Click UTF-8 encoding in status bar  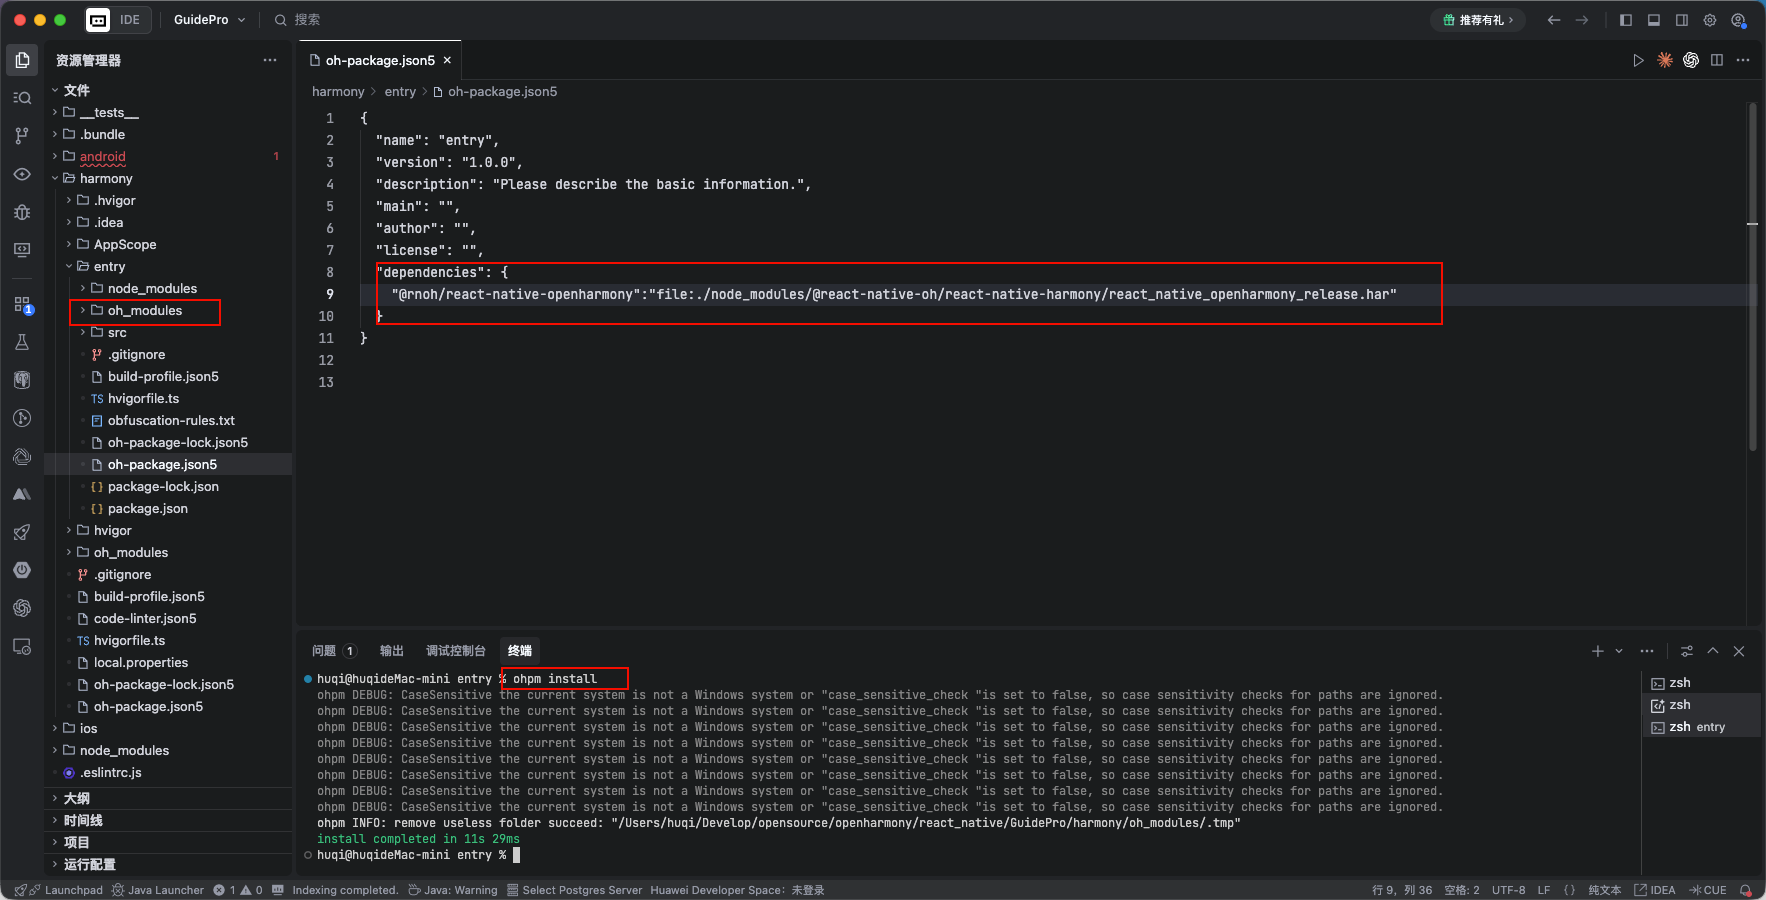tap(1508, 890)
